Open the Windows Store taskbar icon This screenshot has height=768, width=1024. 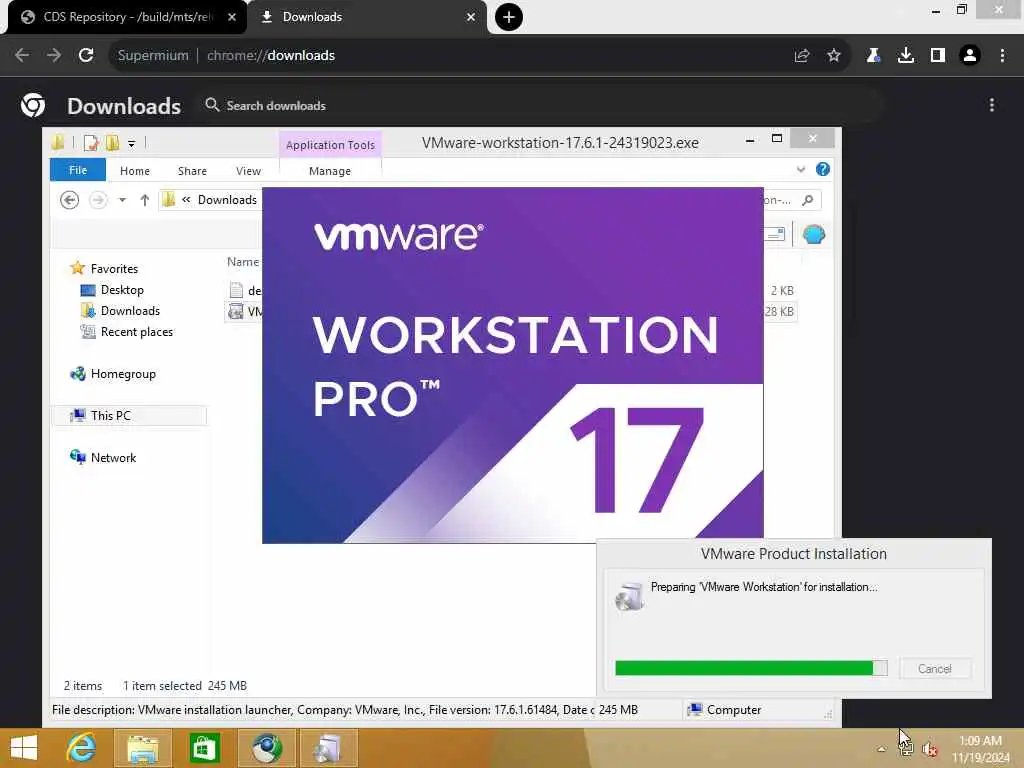(204, 748)
